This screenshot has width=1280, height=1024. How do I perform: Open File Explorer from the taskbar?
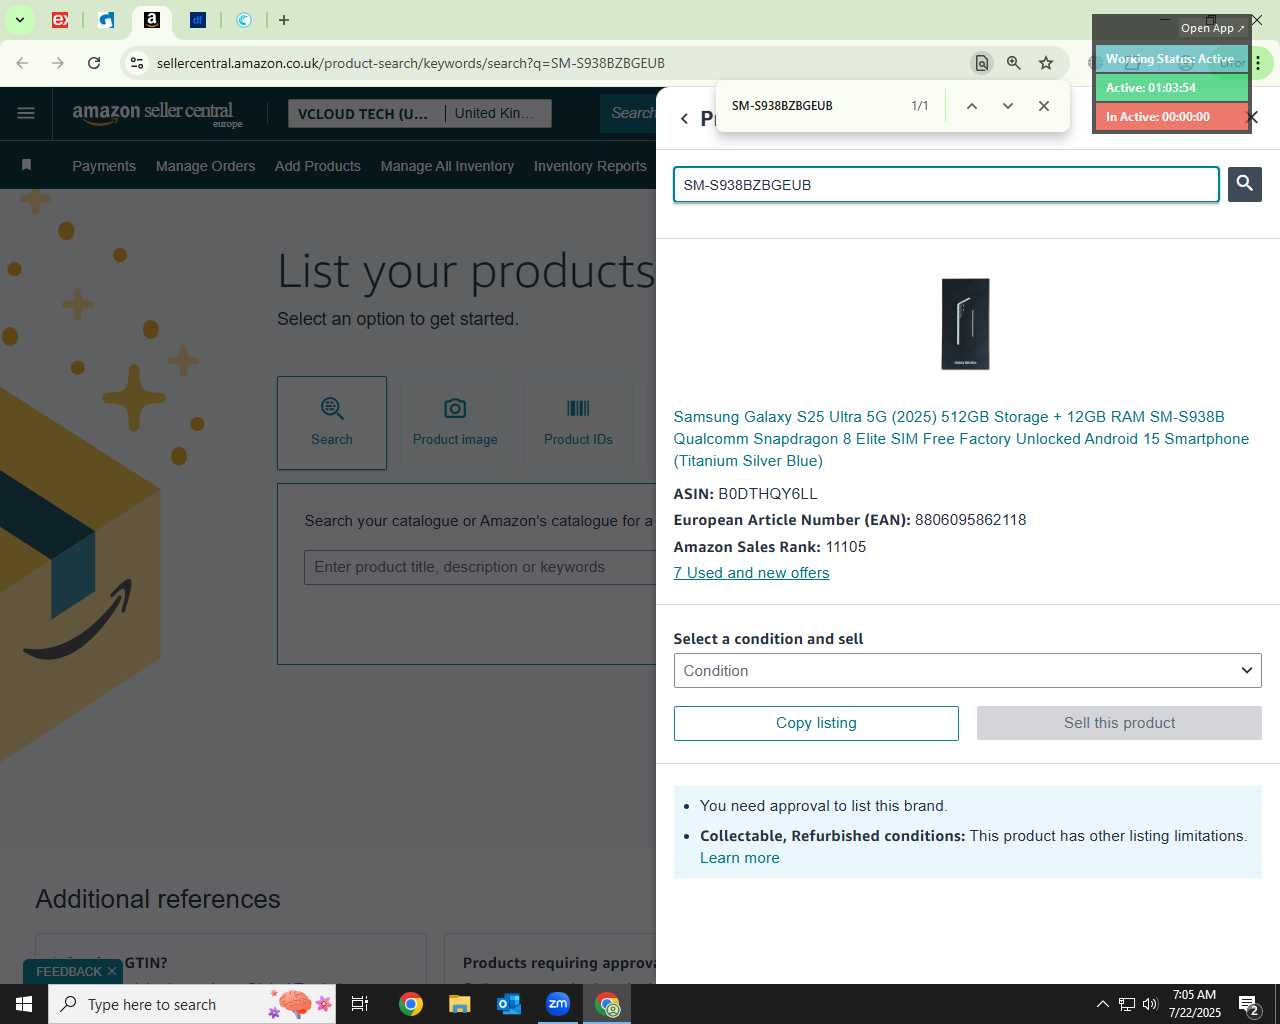459,1004
